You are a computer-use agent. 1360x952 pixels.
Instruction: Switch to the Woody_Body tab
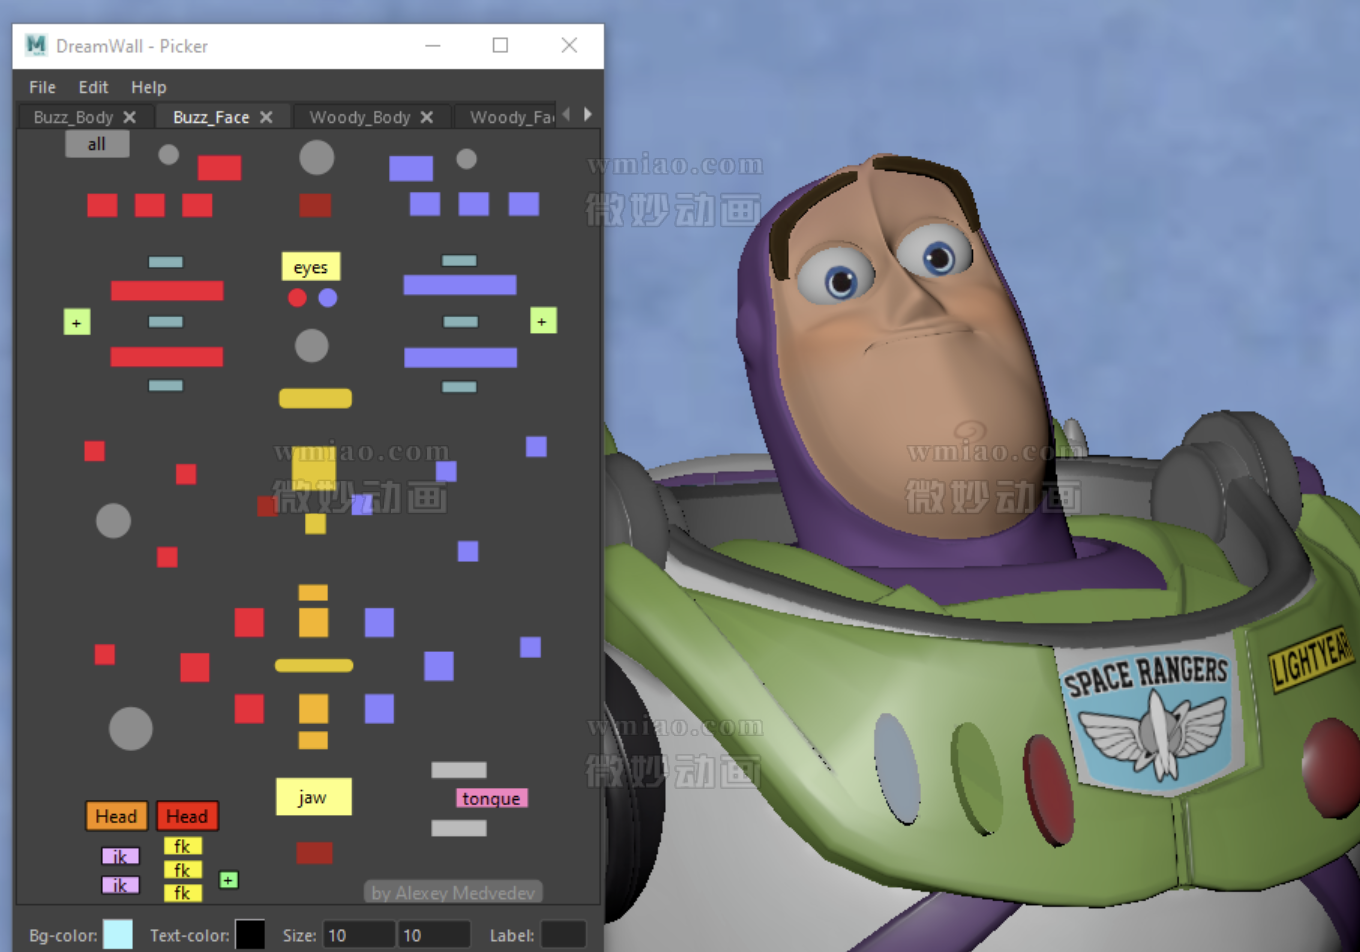click(x=360, y=117)
